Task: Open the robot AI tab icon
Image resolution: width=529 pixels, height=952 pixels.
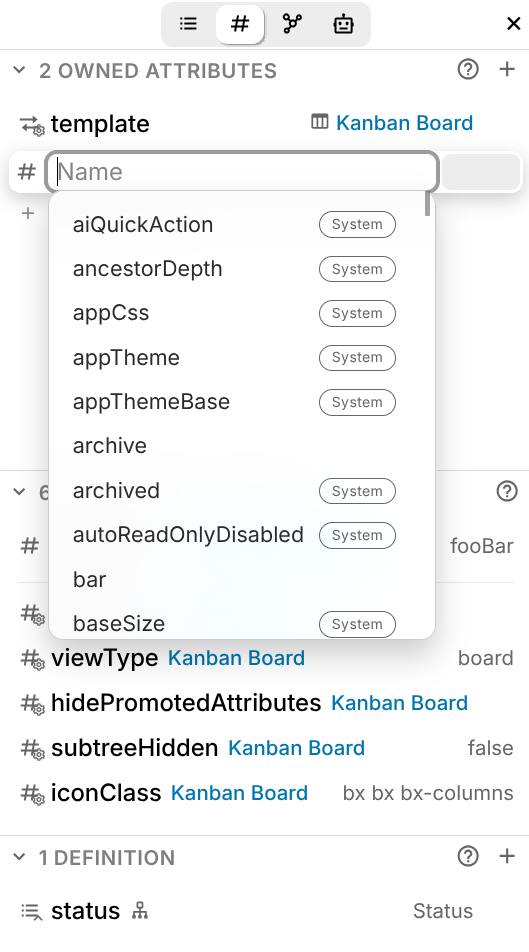Action: tap(344, 24)
